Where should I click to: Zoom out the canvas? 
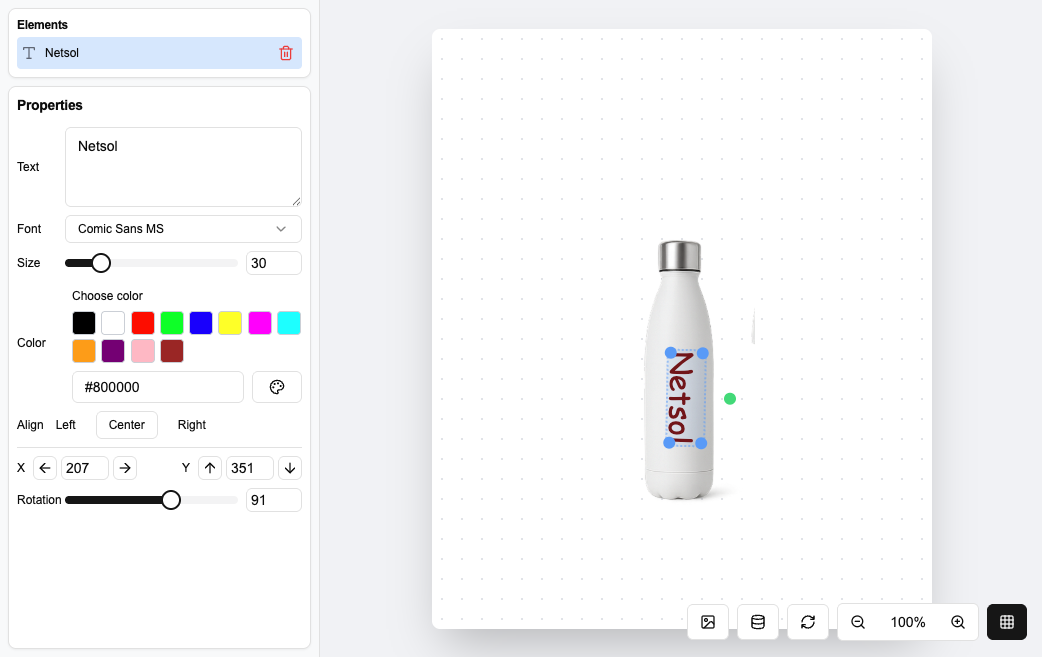[x=858, y=622]
